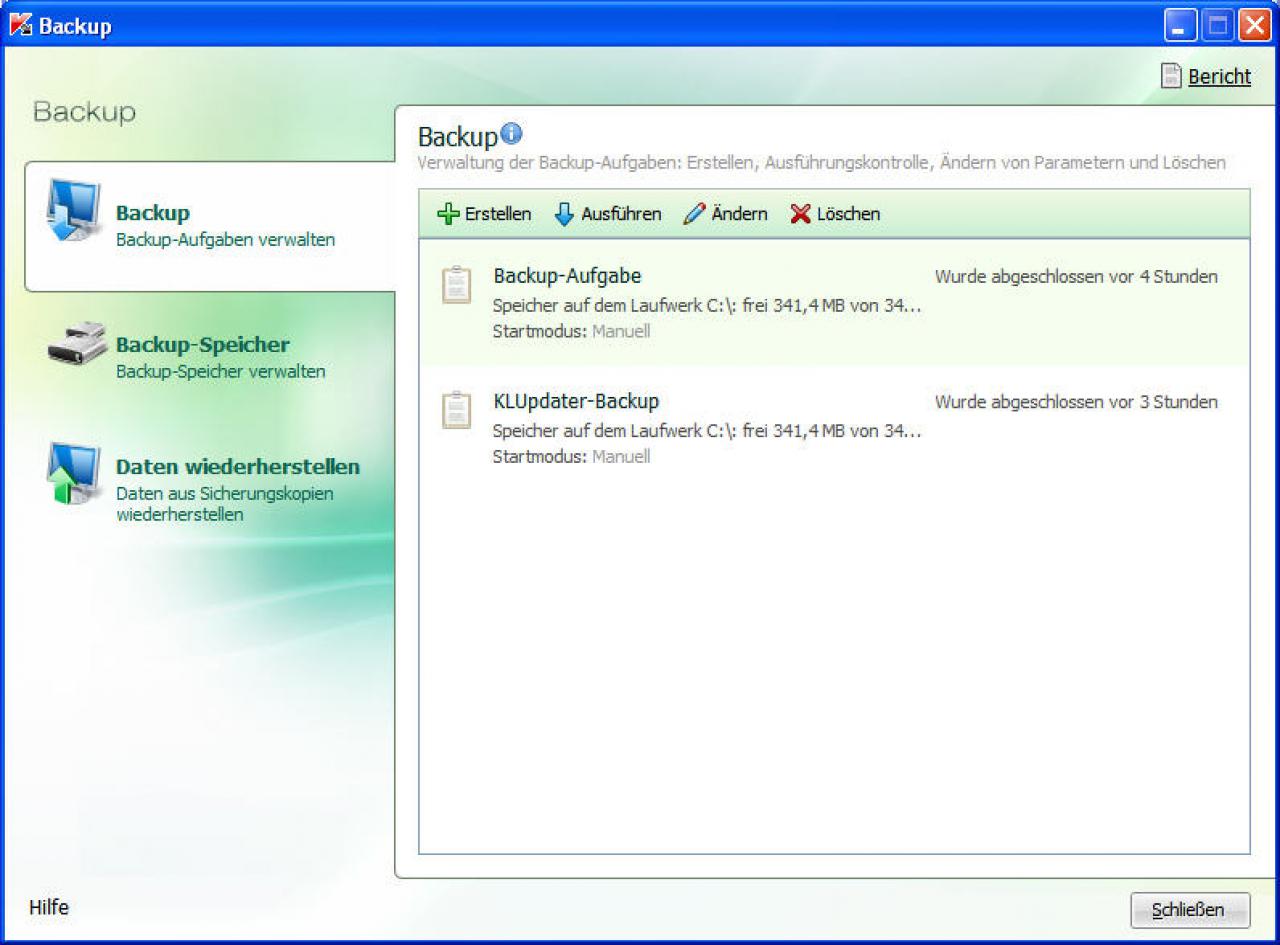This screenshot has width=1280, height=945.
Task: Open the Hilfe link
Action: (49, 907)
